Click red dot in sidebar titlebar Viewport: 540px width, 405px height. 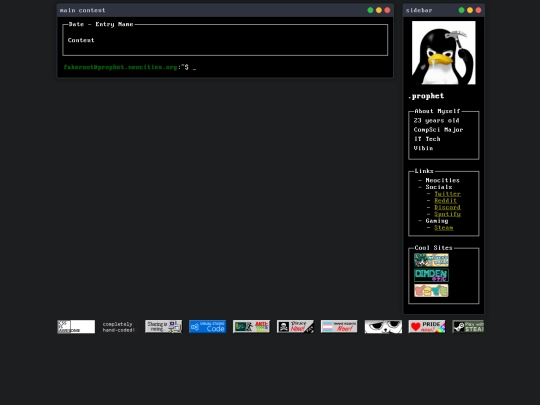click(478, 10)
